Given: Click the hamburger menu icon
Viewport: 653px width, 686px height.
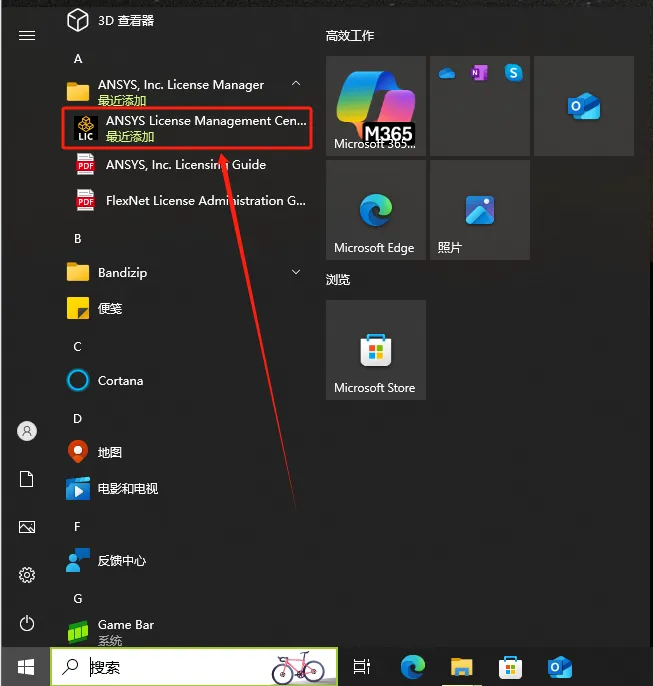Looking at the screenshot, I should pyautogui.click(x=27, y=35).
